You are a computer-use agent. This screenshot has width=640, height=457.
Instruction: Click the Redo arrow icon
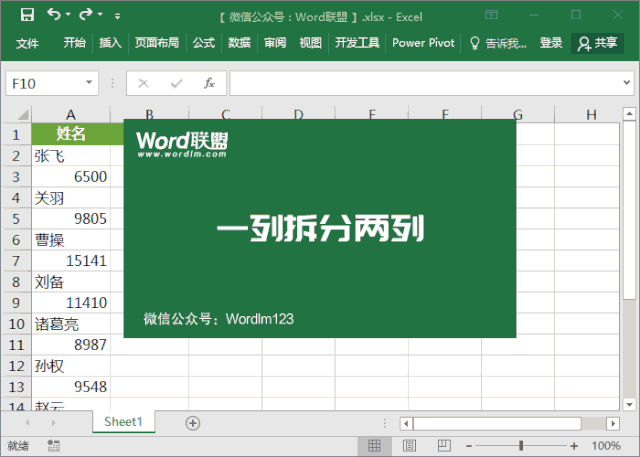86,15
